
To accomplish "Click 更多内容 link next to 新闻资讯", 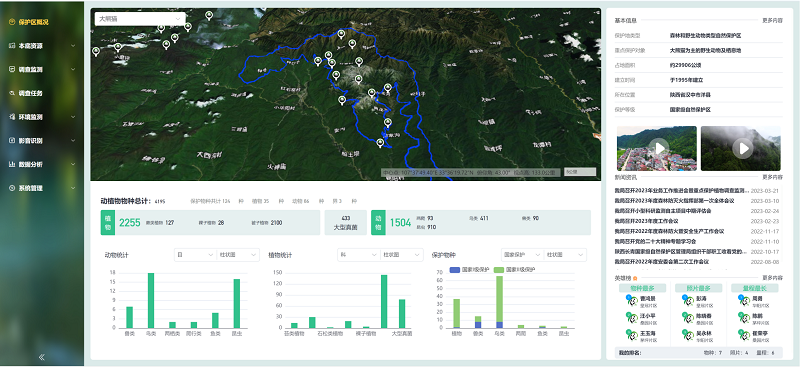I will pos(772,177).
